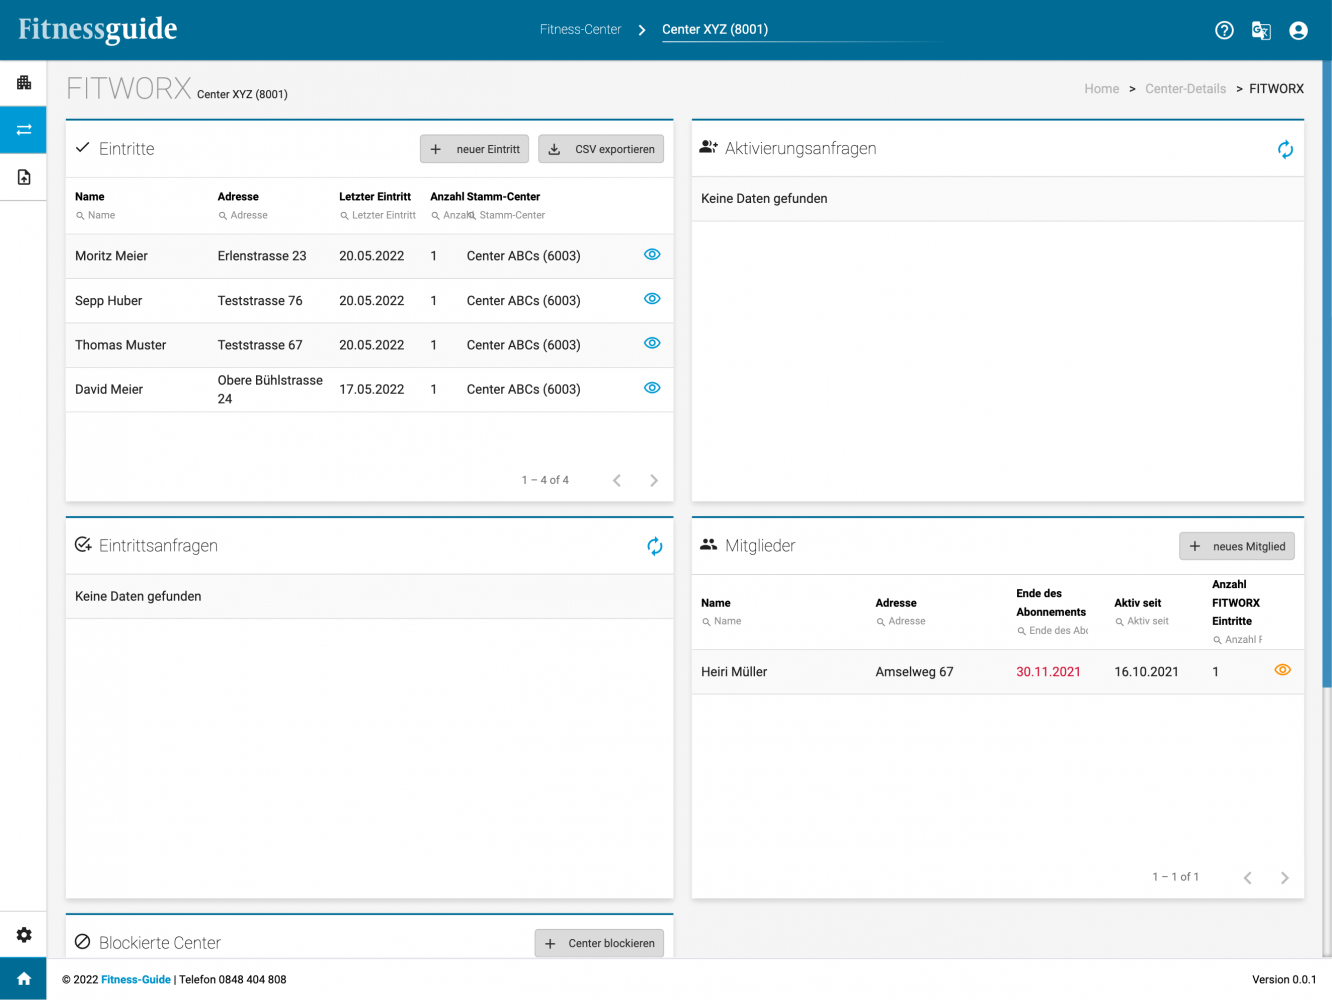1332x1000 pixels.
Task: Click the CSV exportieren button
Action: (601, 149)
